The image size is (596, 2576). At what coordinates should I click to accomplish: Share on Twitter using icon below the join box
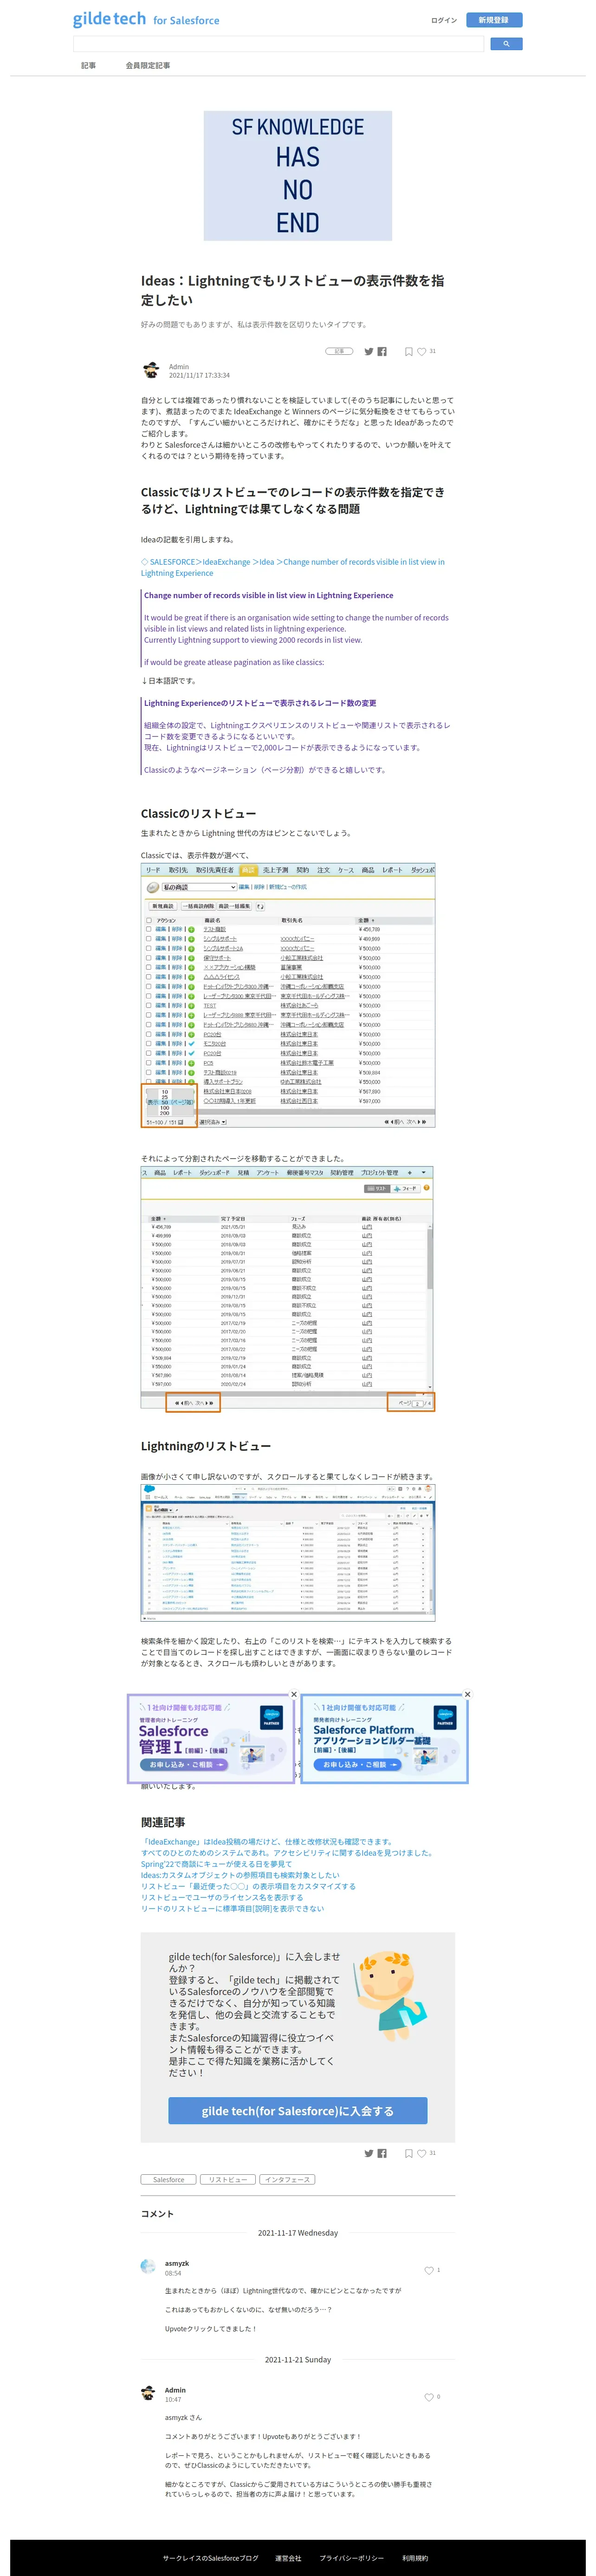coord(368,2153)
